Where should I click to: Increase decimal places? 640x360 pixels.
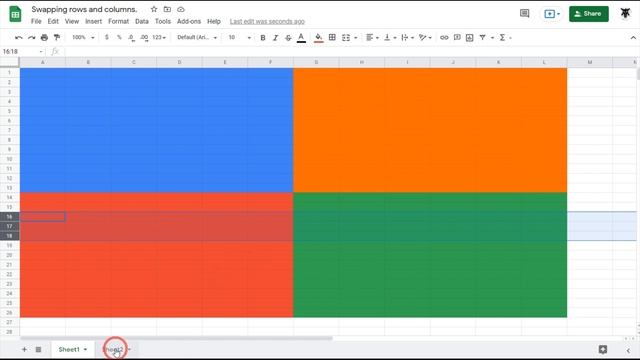click(144, 38)
